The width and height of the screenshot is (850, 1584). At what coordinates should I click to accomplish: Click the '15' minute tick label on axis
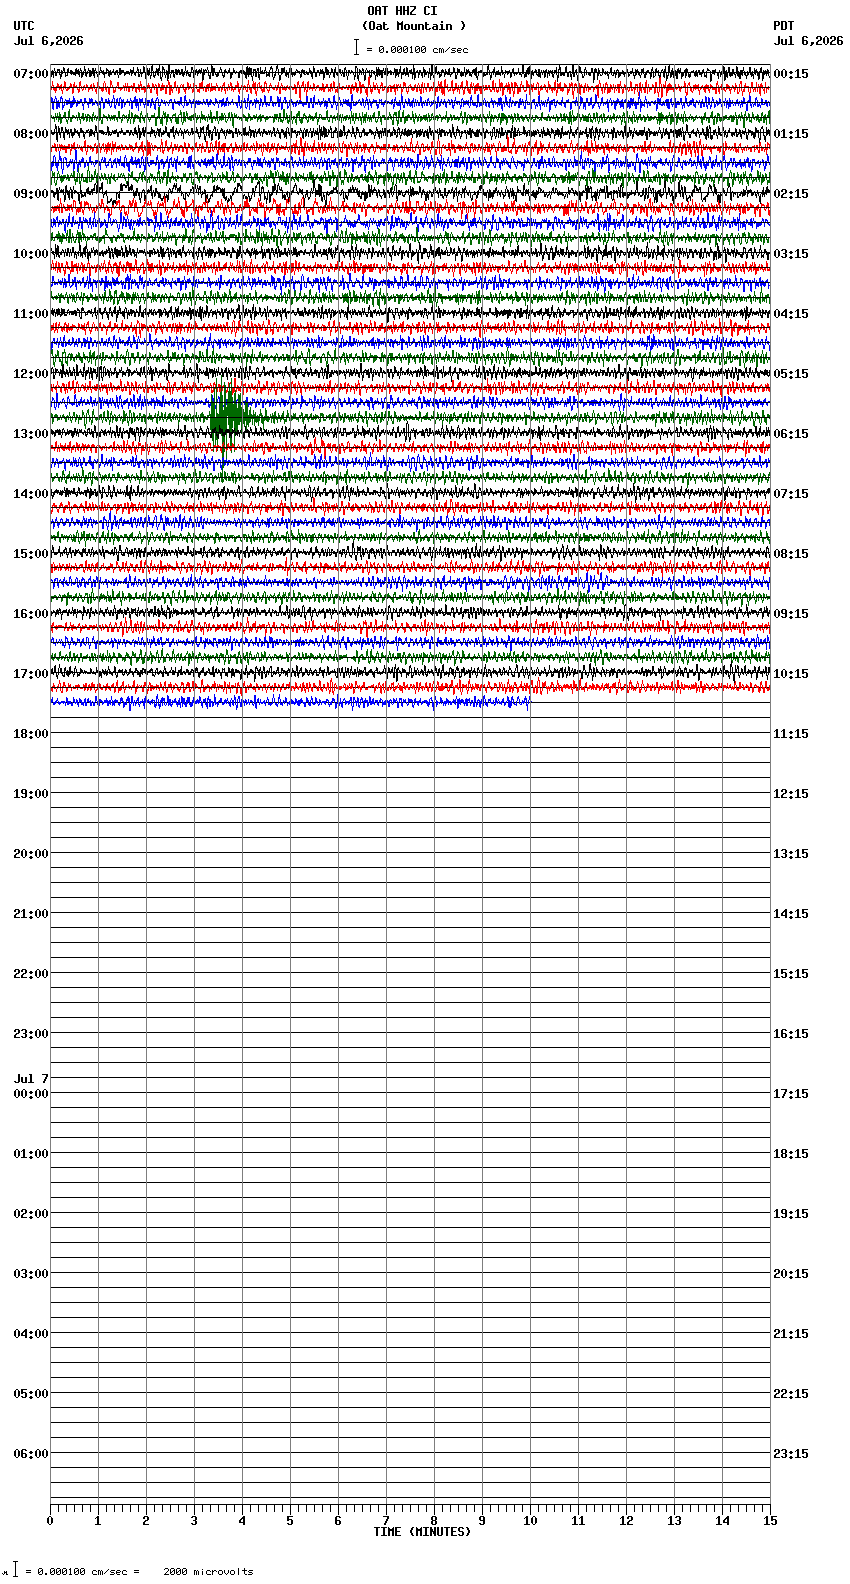(770, 1521)
